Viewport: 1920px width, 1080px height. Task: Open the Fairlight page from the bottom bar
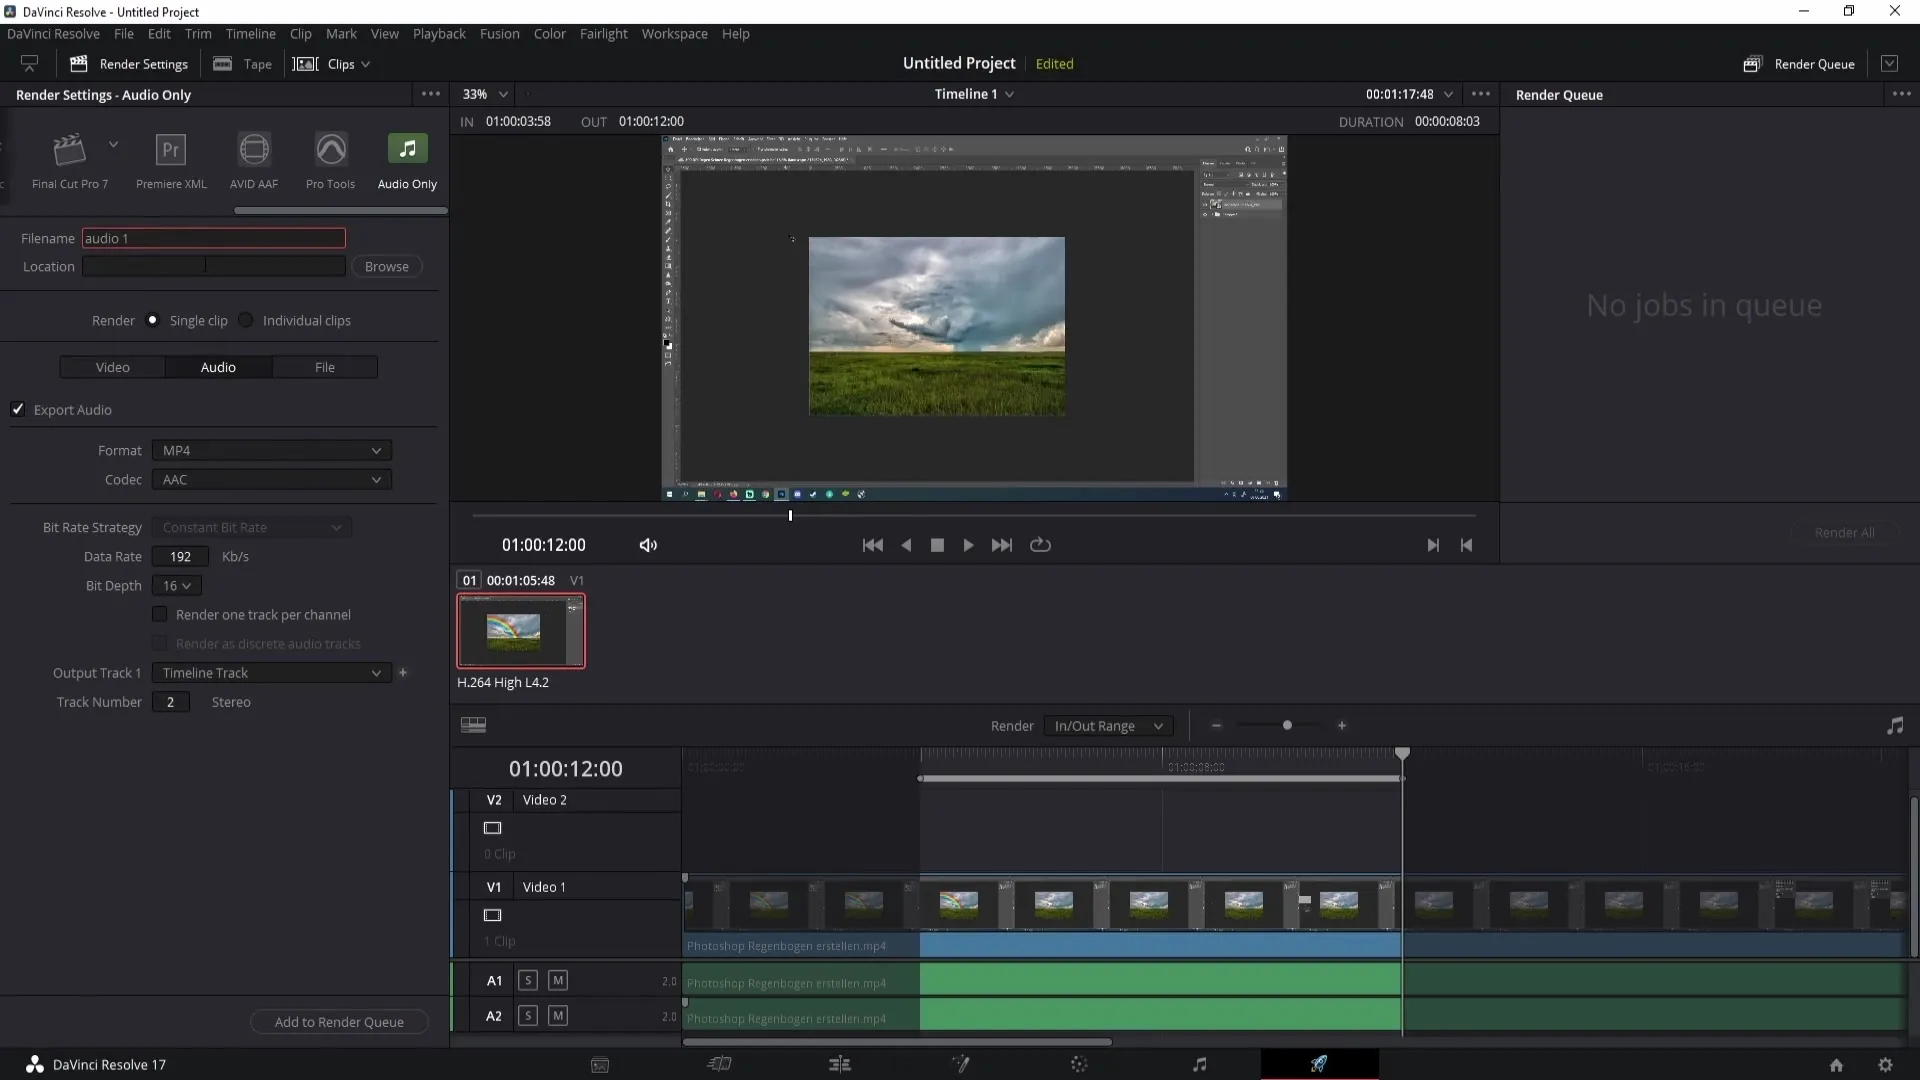(x=1200, y=1064)
